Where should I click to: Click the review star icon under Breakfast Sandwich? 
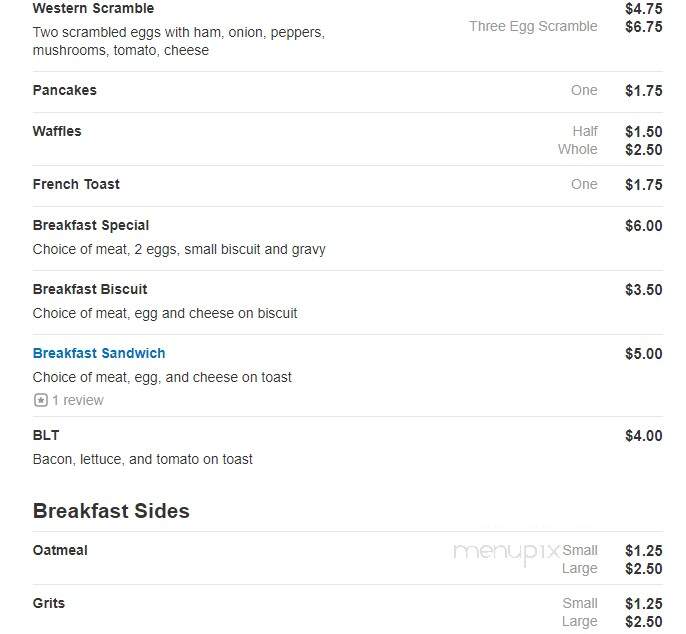click(x=41, y=400)
